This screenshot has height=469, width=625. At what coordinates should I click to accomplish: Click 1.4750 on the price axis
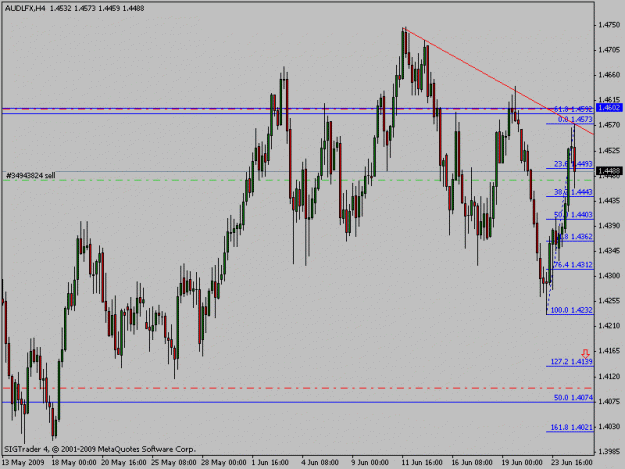(x=609, y=25)
